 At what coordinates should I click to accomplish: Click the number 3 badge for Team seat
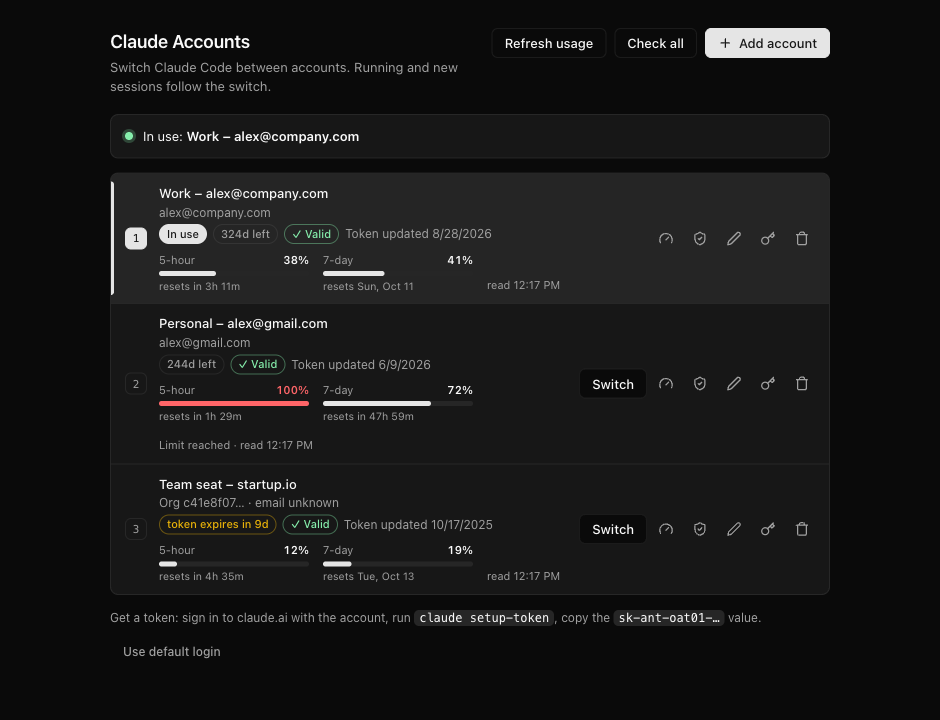pyautogui.click(x=136, y=529)
